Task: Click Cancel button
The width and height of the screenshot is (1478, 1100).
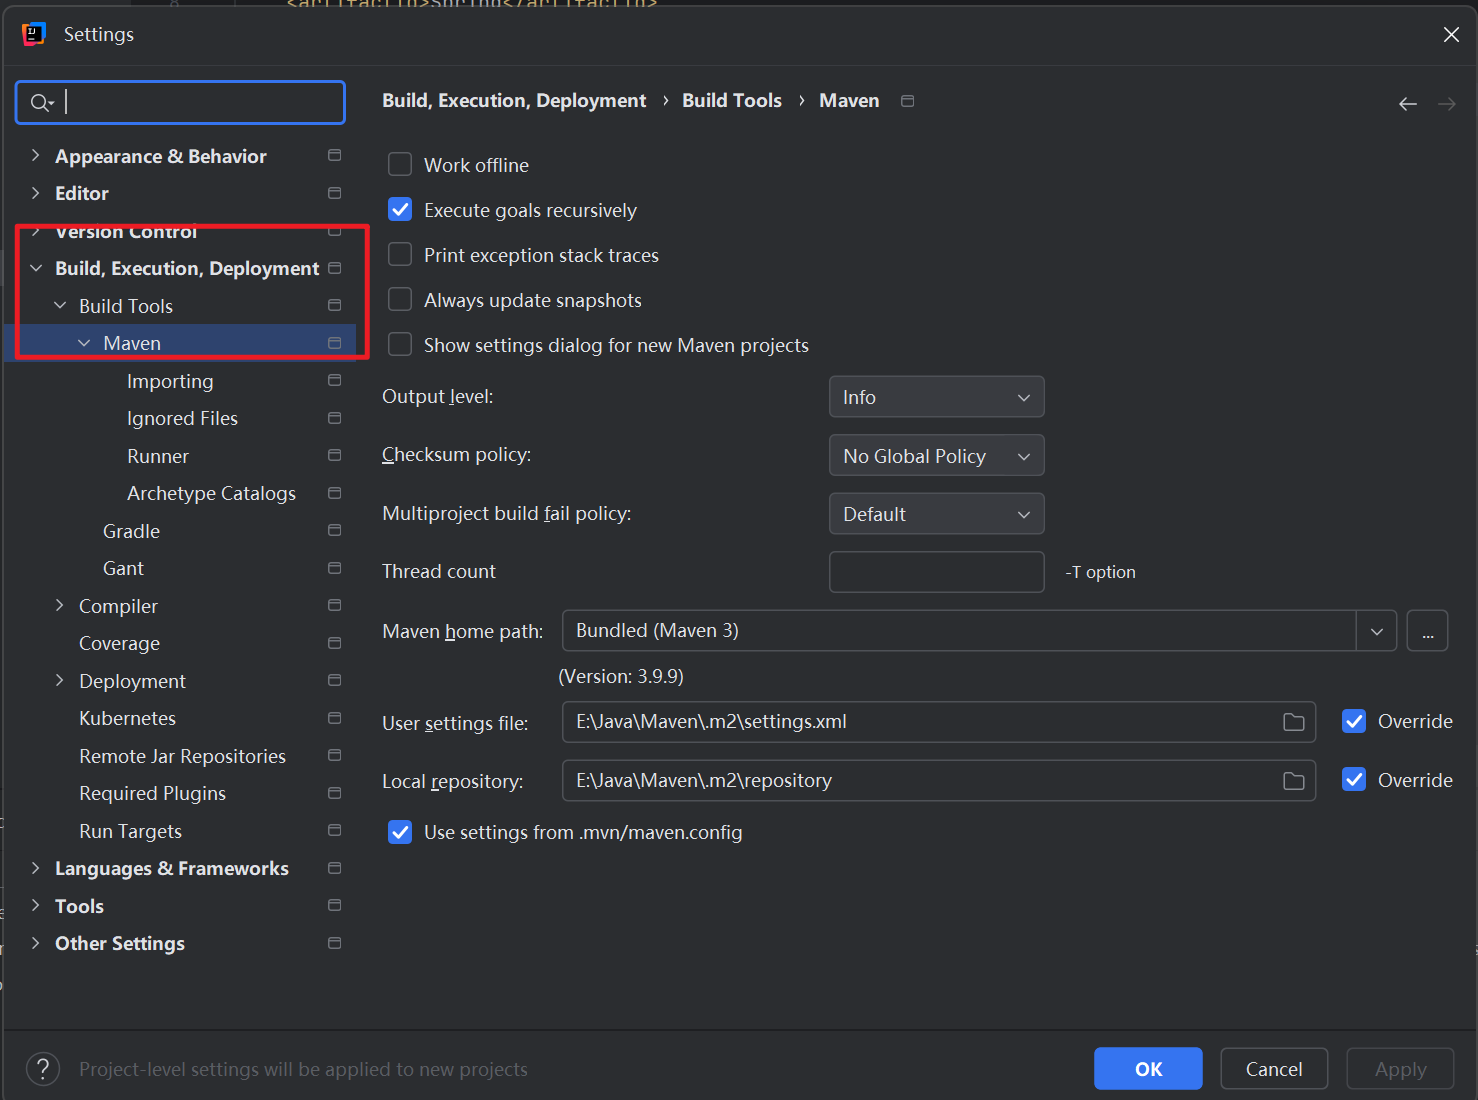Action: (x=1274, y=1069)
